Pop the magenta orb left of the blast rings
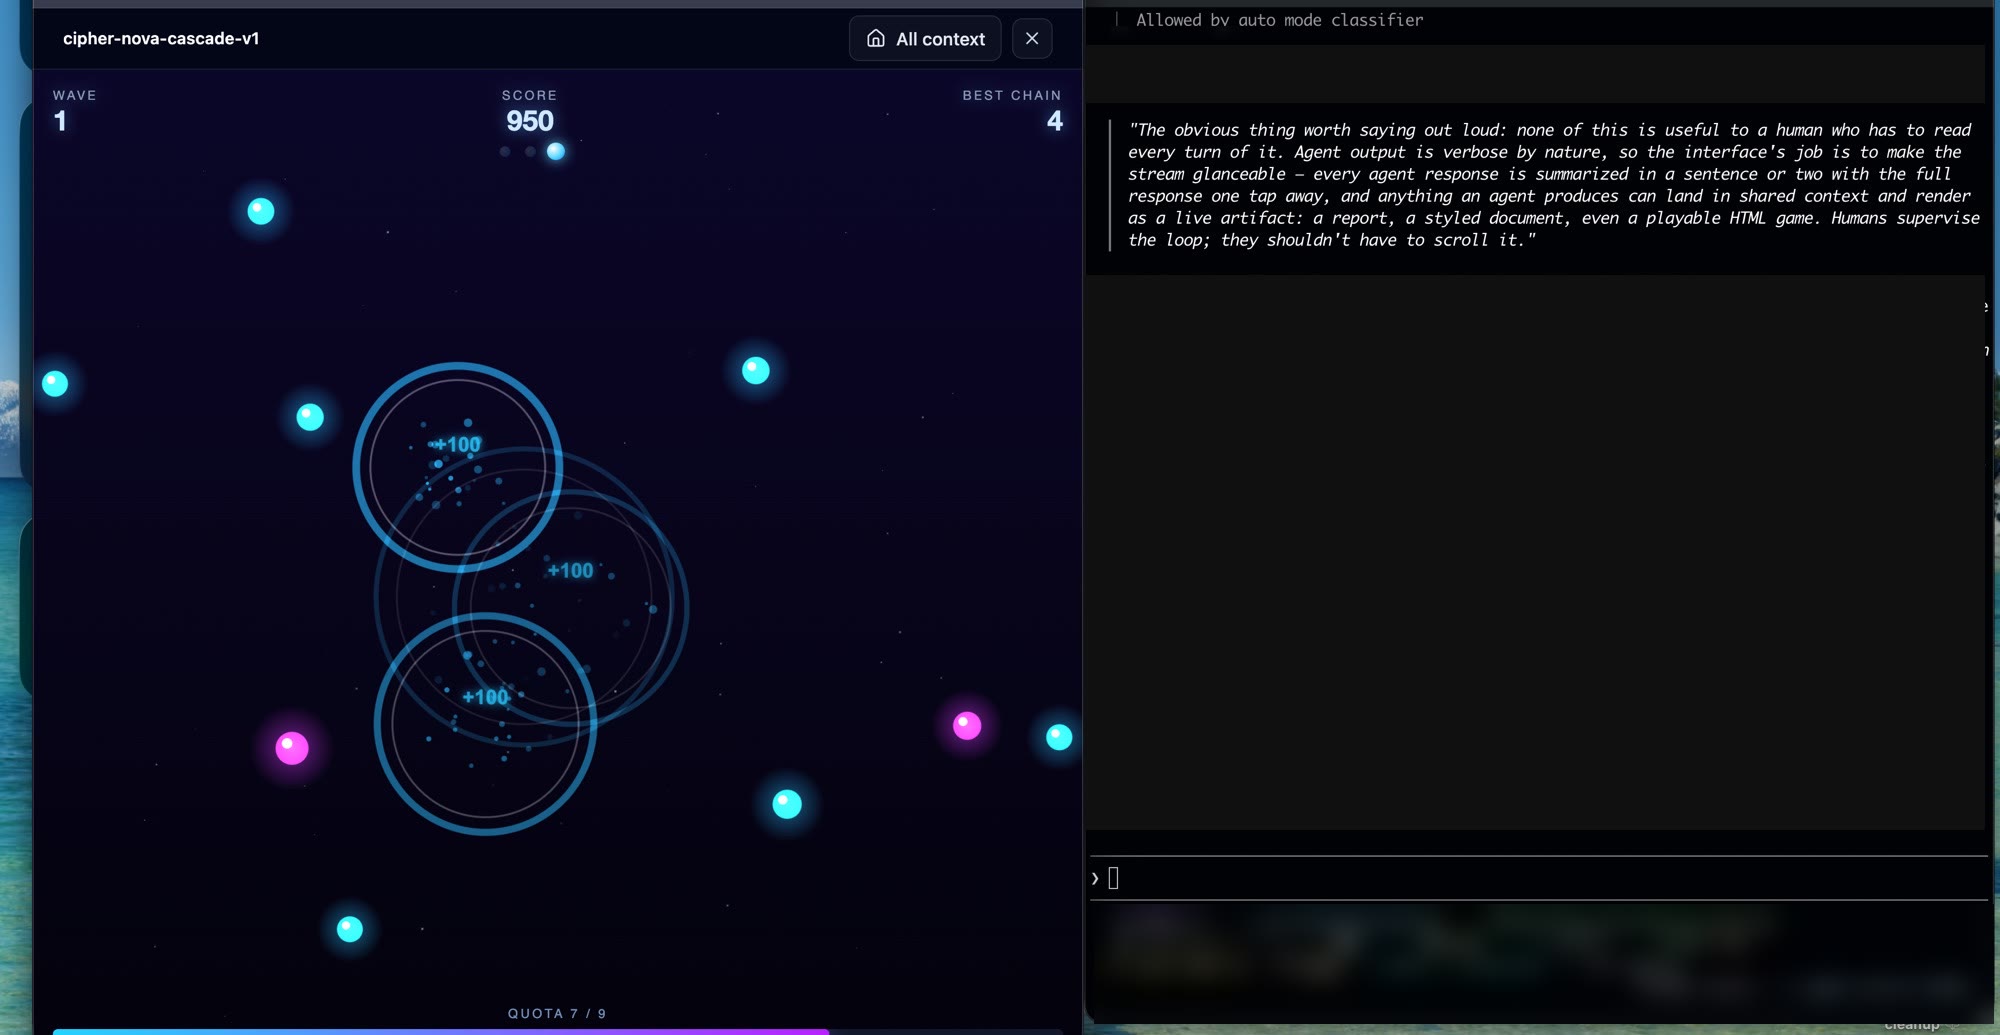This screenshot has width=2000, height=1035. (292, 747)
